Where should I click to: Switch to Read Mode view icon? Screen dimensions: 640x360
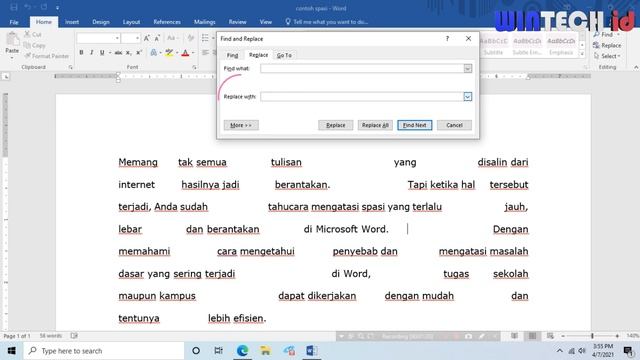514,336
